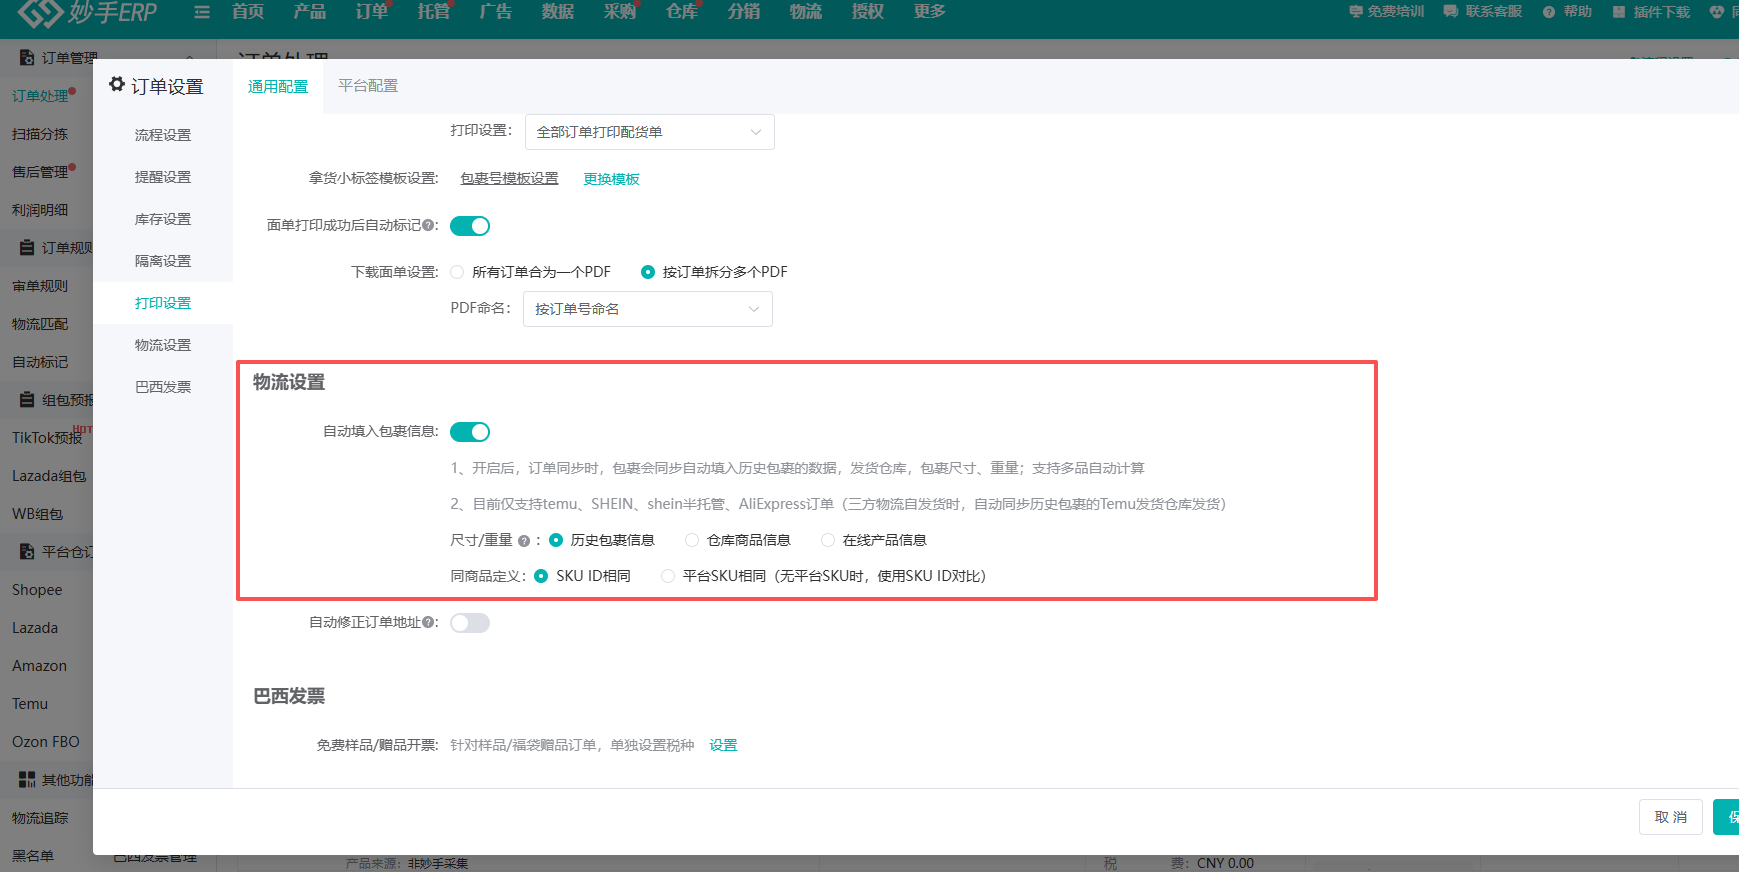Image resolution: width=1739 pixels, height=872 pixels.
Task: Click the 订单规则 sidebar section icon
Action: coord(27,247)
